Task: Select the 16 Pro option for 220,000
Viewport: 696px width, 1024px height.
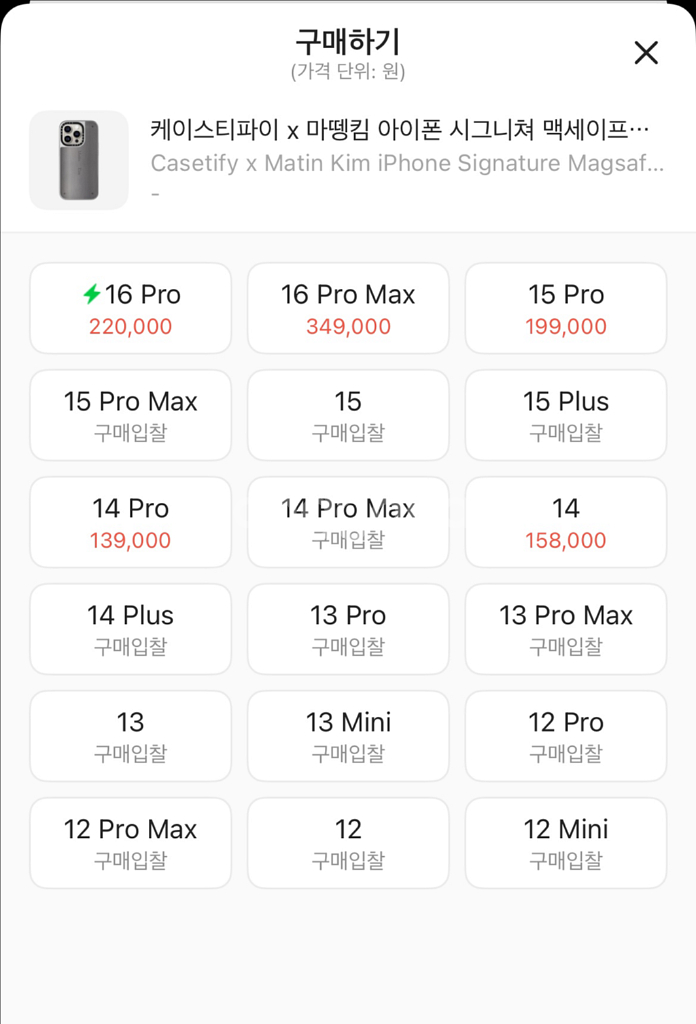Action: 131,309
